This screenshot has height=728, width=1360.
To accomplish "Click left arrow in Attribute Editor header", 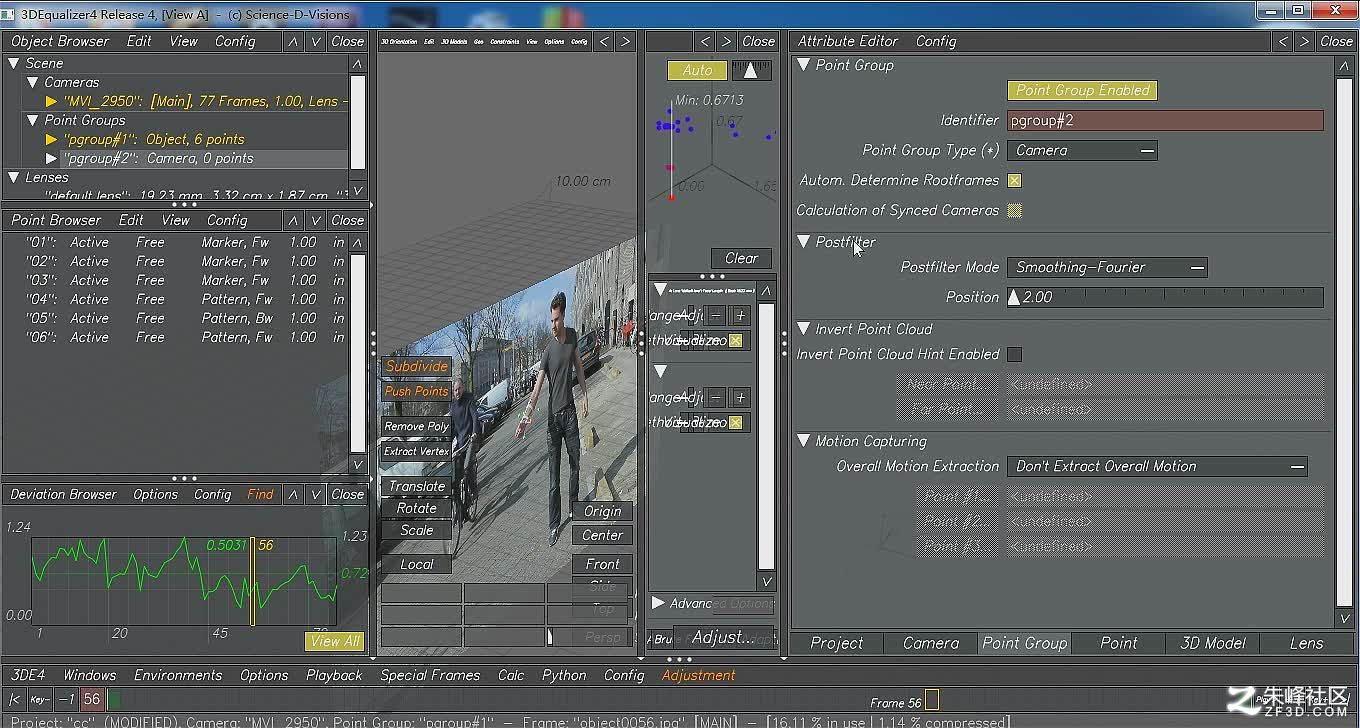I will [1283, 41].
